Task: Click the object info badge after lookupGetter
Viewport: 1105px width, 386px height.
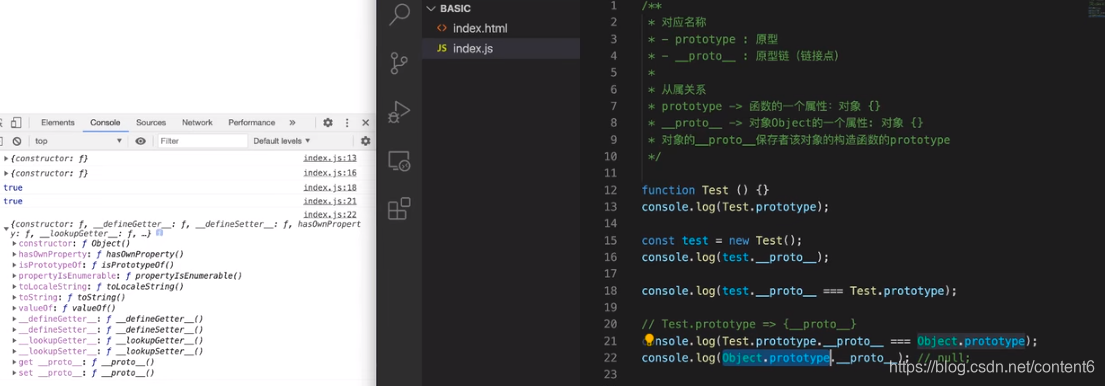Action: coord(159,232)
